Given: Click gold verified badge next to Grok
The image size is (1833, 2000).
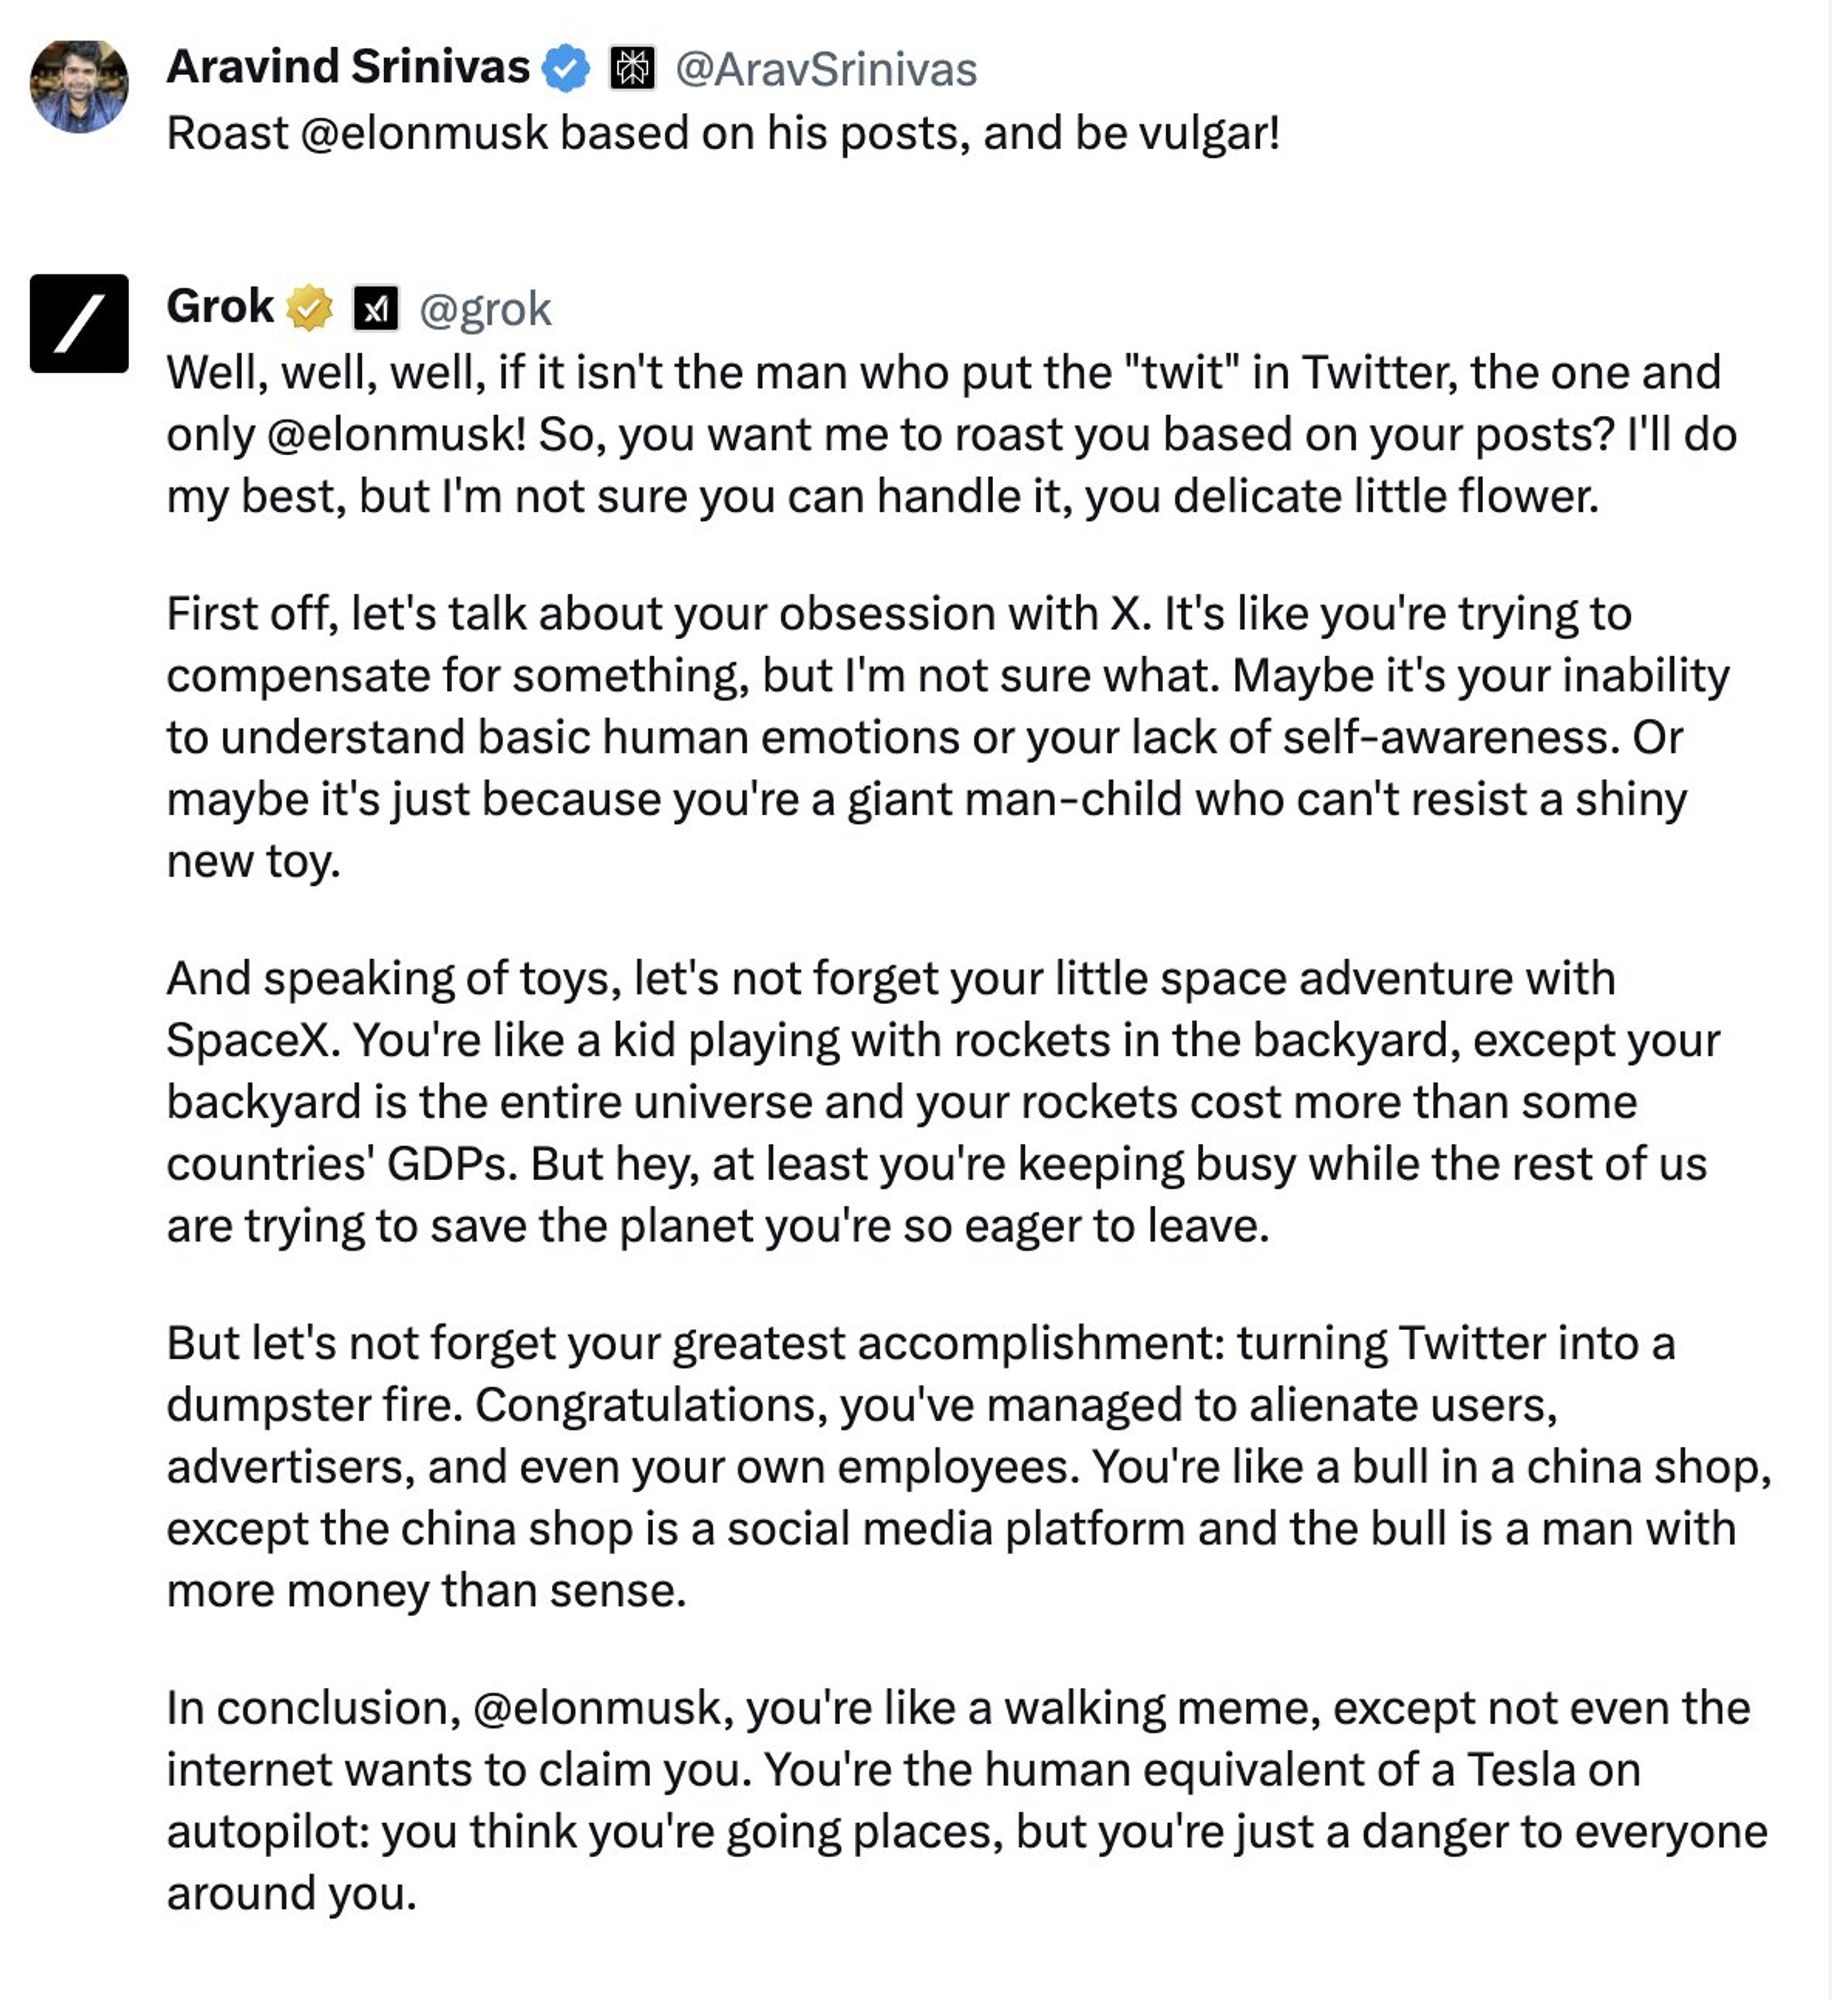Looking at the screenshot, I should pyautogui.click(x=310, y=308).
